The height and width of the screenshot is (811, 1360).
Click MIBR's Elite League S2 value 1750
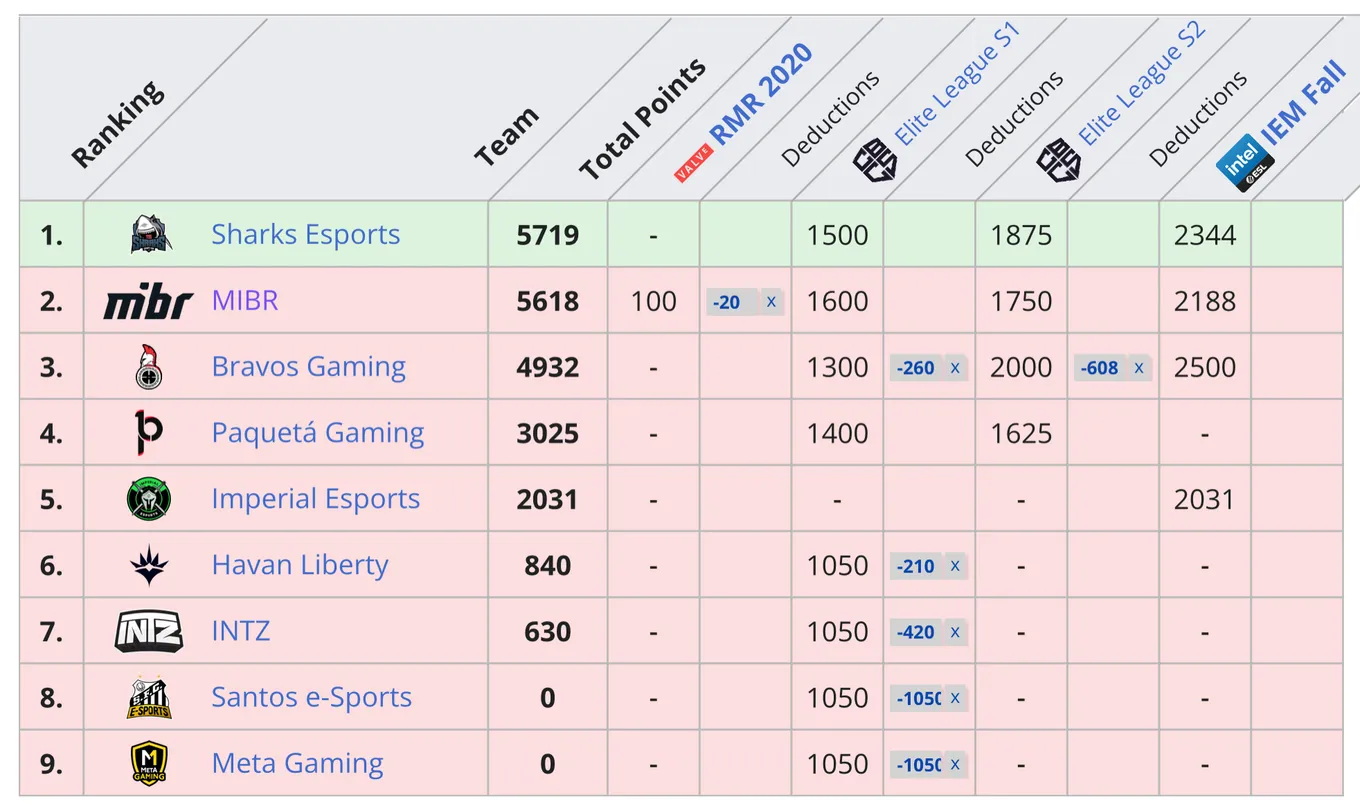click(1021, 301)
